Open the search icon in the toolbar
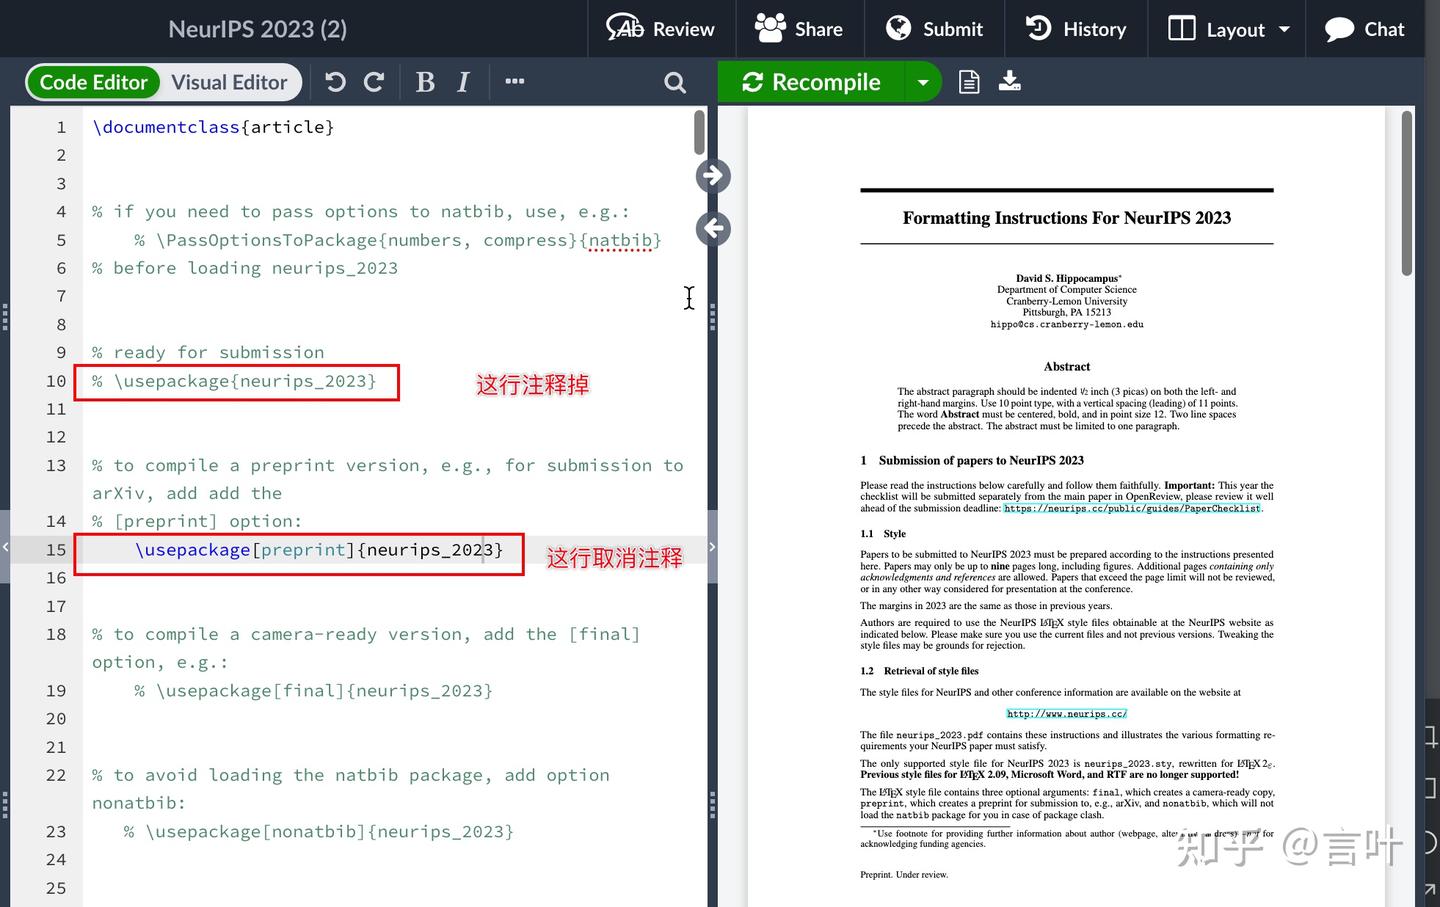 (675, 82)
